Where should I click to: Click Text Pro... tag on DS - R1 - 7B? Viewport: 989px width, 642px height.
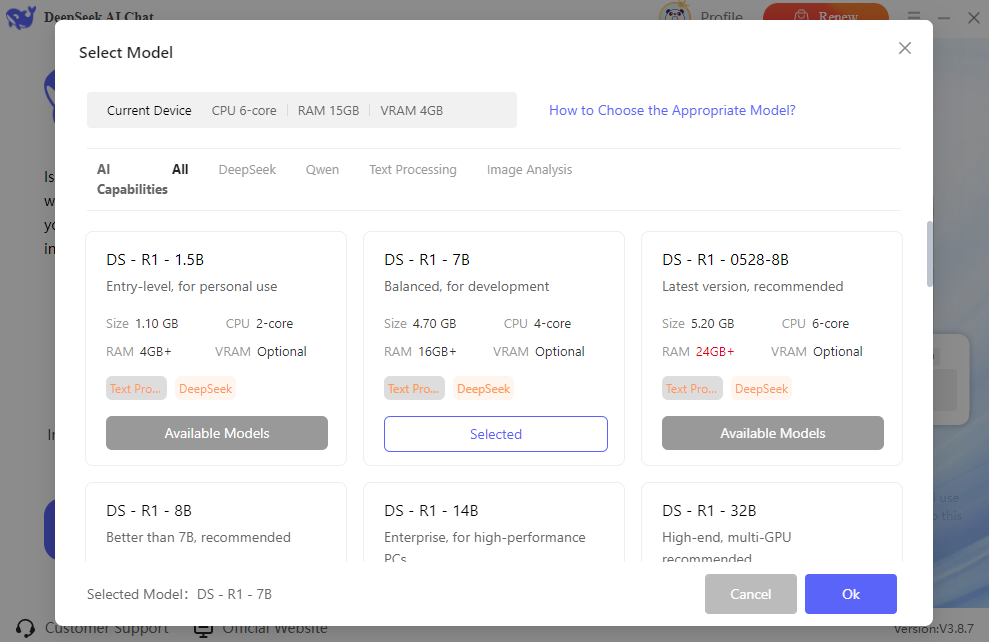pyautogui.click(x=414, y=388)
